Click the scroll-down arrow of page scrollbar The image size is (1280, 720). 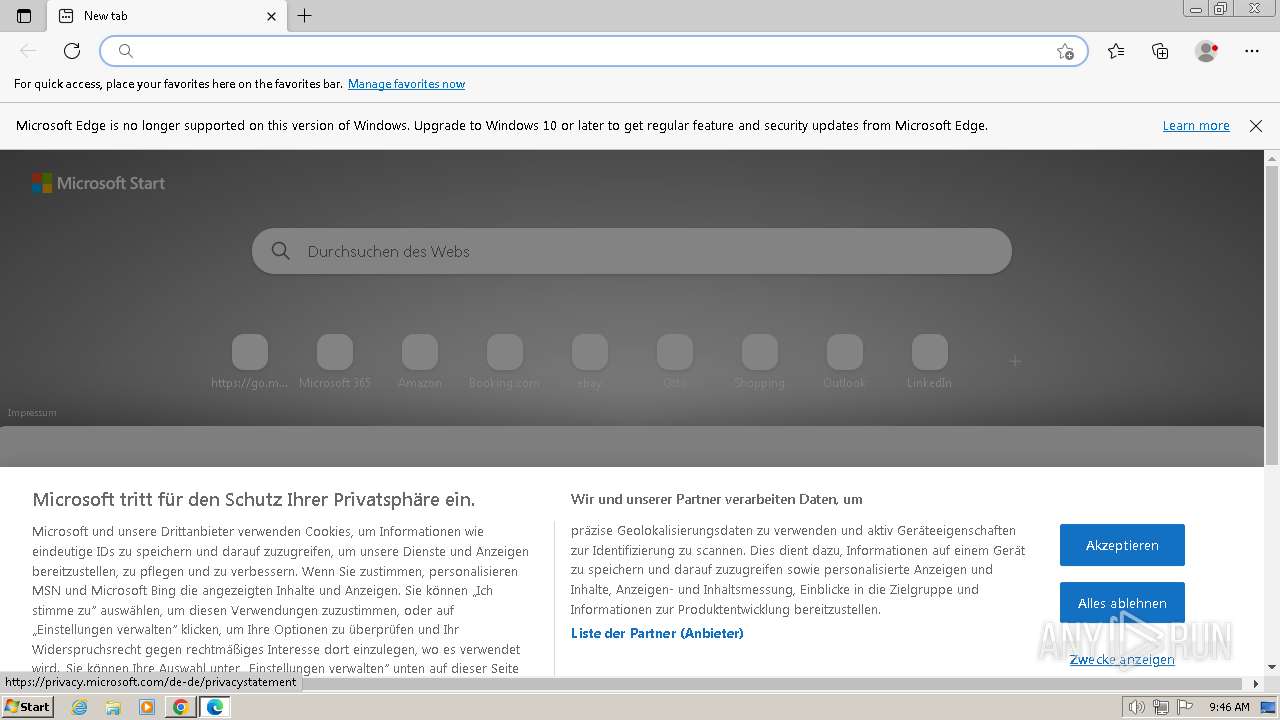(x=1272, y=667)
